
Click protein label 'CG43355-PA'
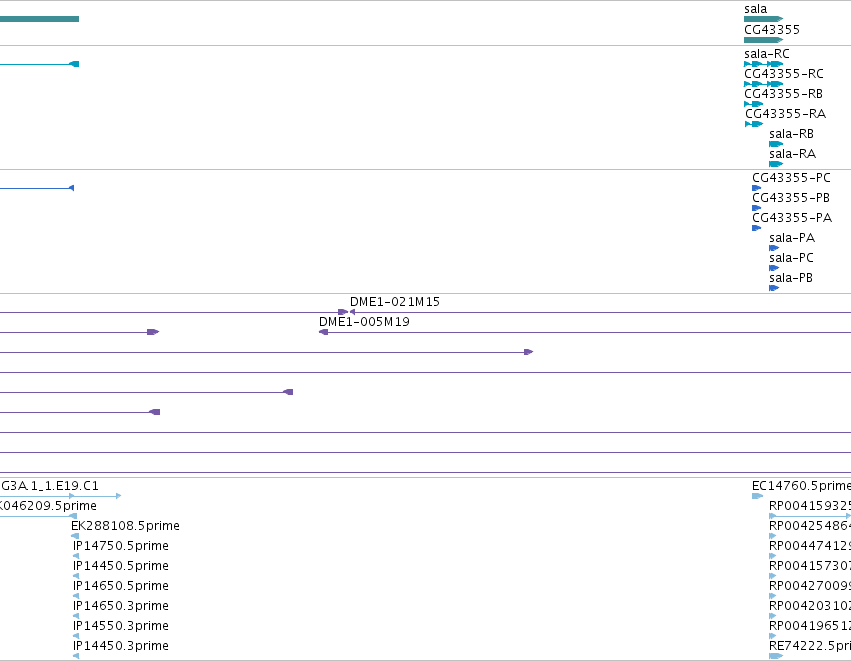coord(792,218)
